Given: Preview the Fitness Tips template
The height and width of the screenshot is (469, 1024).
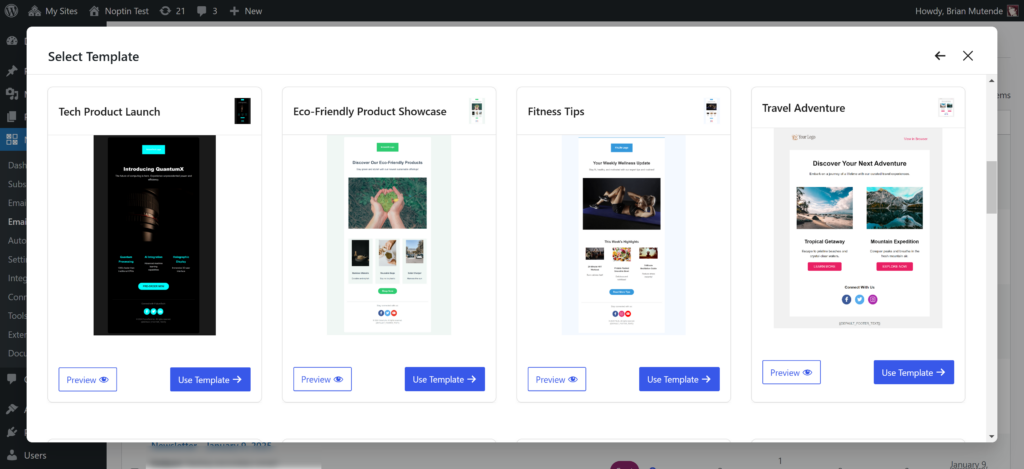Looking at the screenshot, I should click(x=556, y=380).
